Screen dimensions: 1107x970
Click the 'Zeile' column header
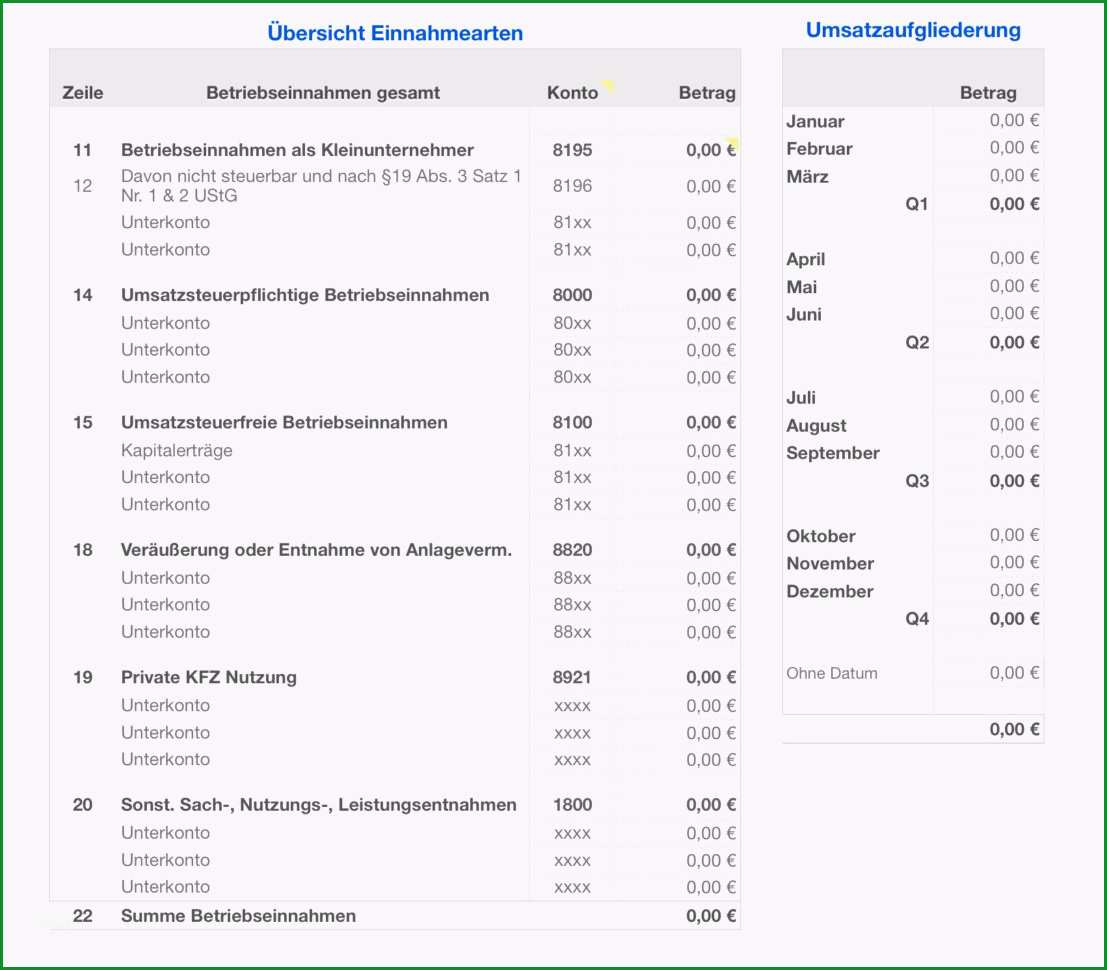pyautogui.click(x=83, y=92)
